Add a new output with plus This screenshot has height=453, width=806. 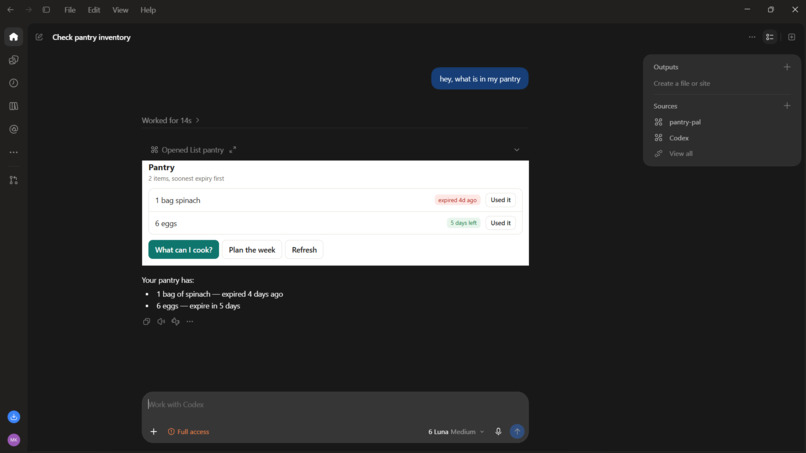tap(787, 67)
